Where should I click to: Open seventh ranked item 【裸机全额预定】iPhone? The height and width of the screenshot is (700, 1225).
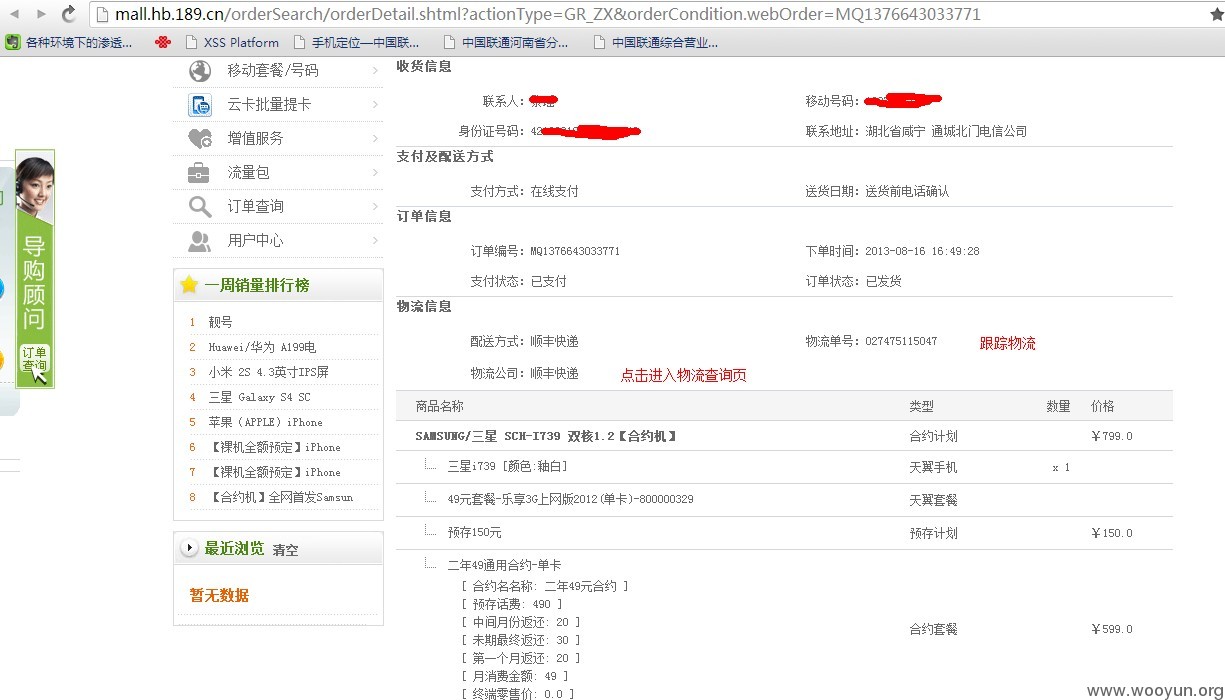pos(274,472)
